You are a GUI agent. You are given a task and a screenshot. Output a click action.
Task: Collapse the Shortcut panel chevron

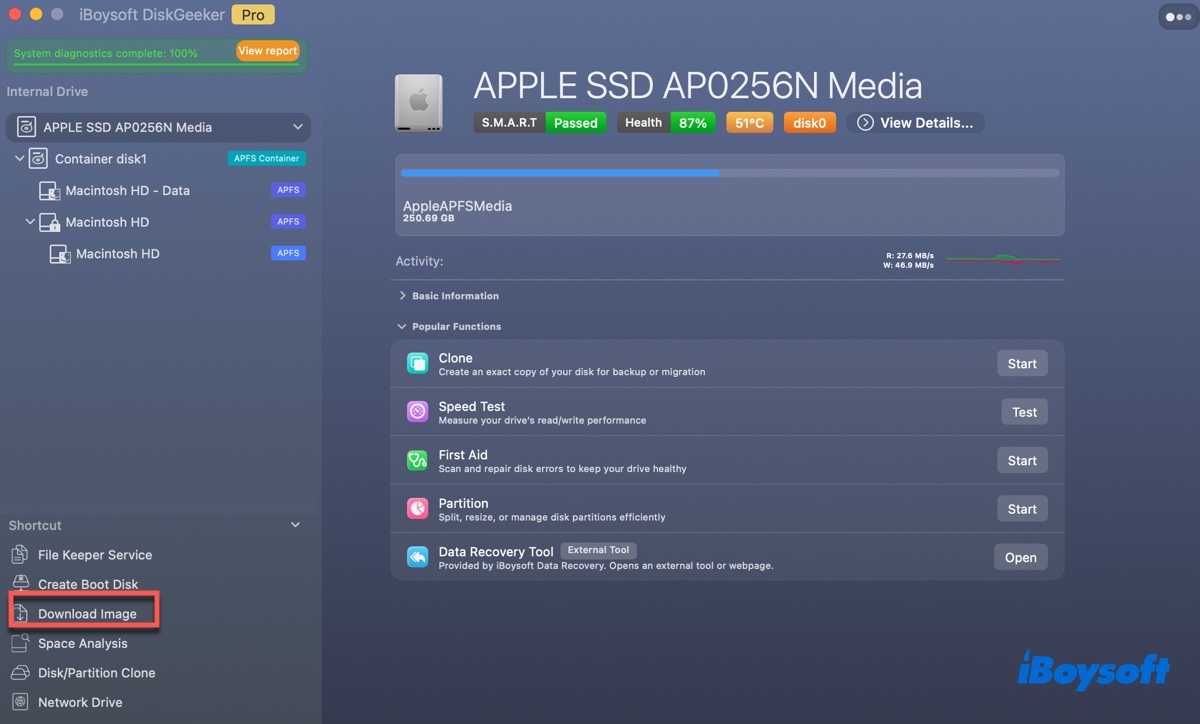295,525
